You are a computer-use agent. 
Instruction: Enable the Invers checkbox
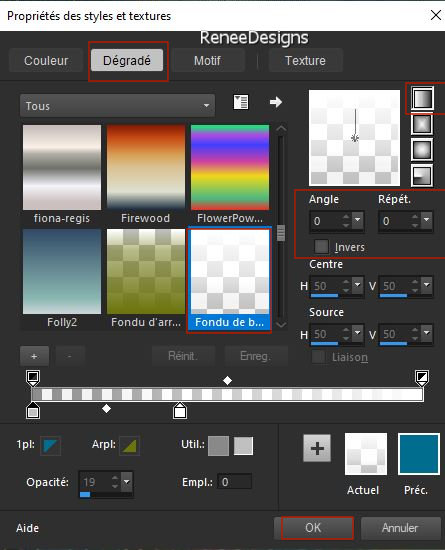click(322, 247)
